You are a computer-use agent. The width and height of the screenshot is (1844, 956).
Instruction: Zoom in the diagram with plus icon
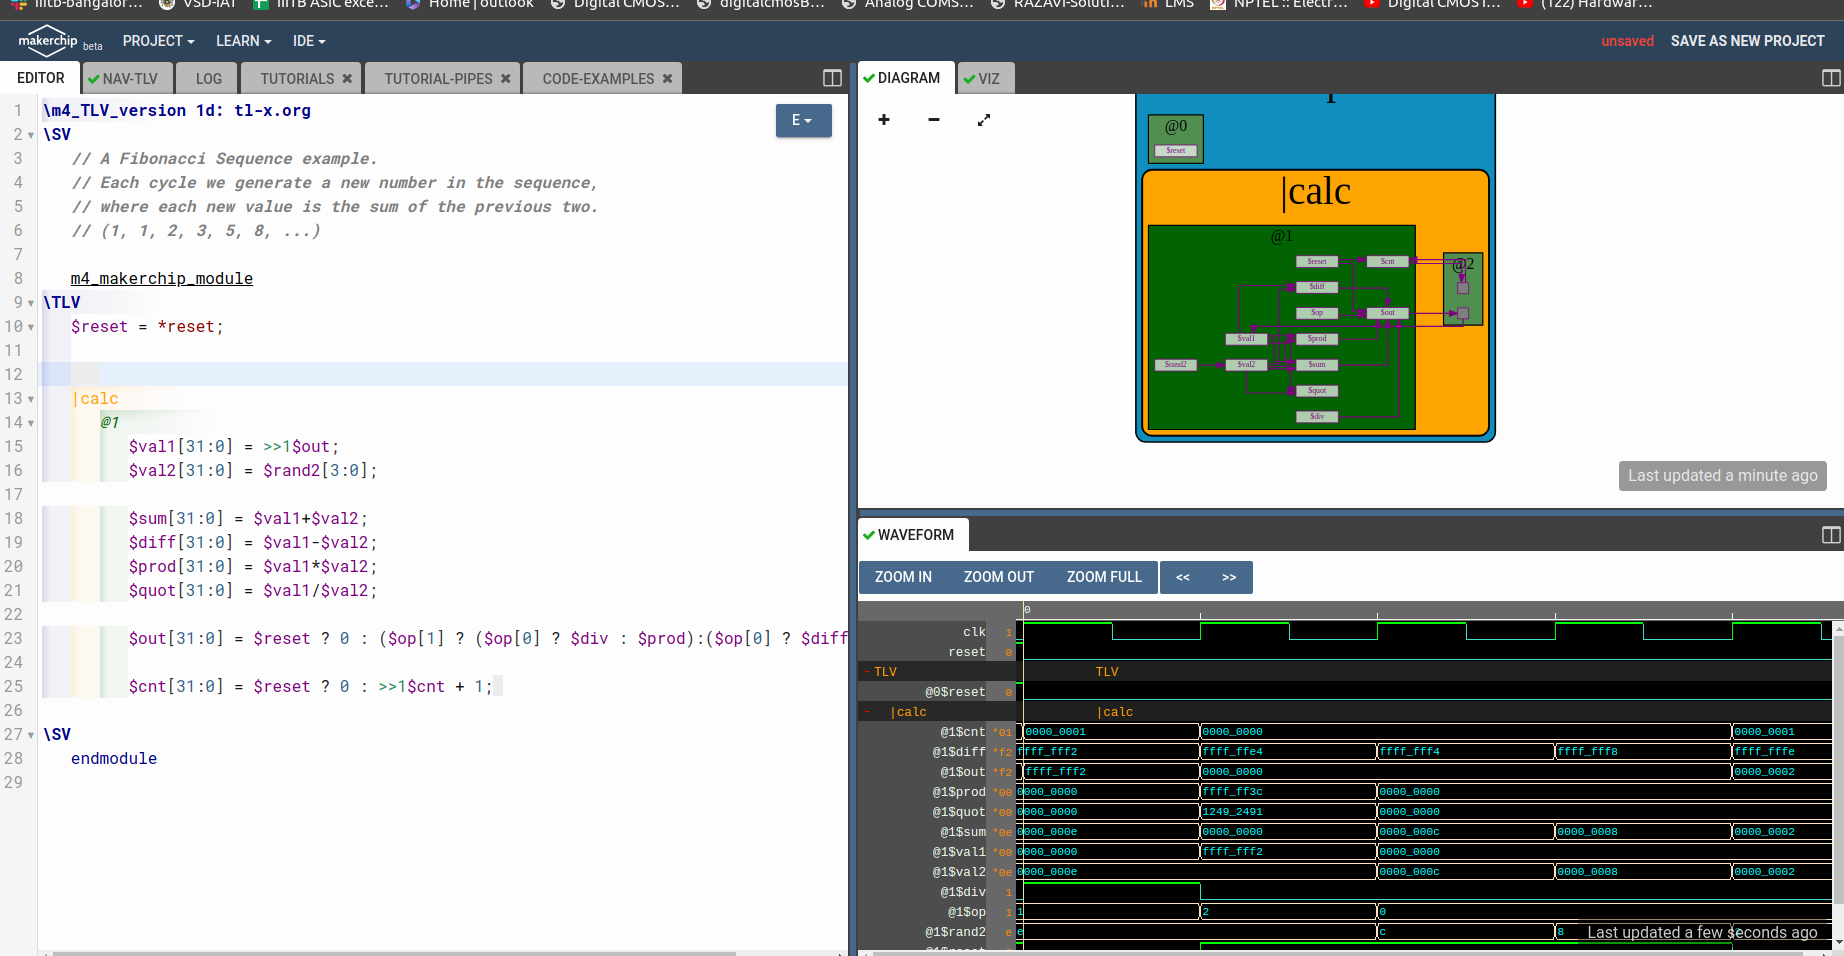884,120
